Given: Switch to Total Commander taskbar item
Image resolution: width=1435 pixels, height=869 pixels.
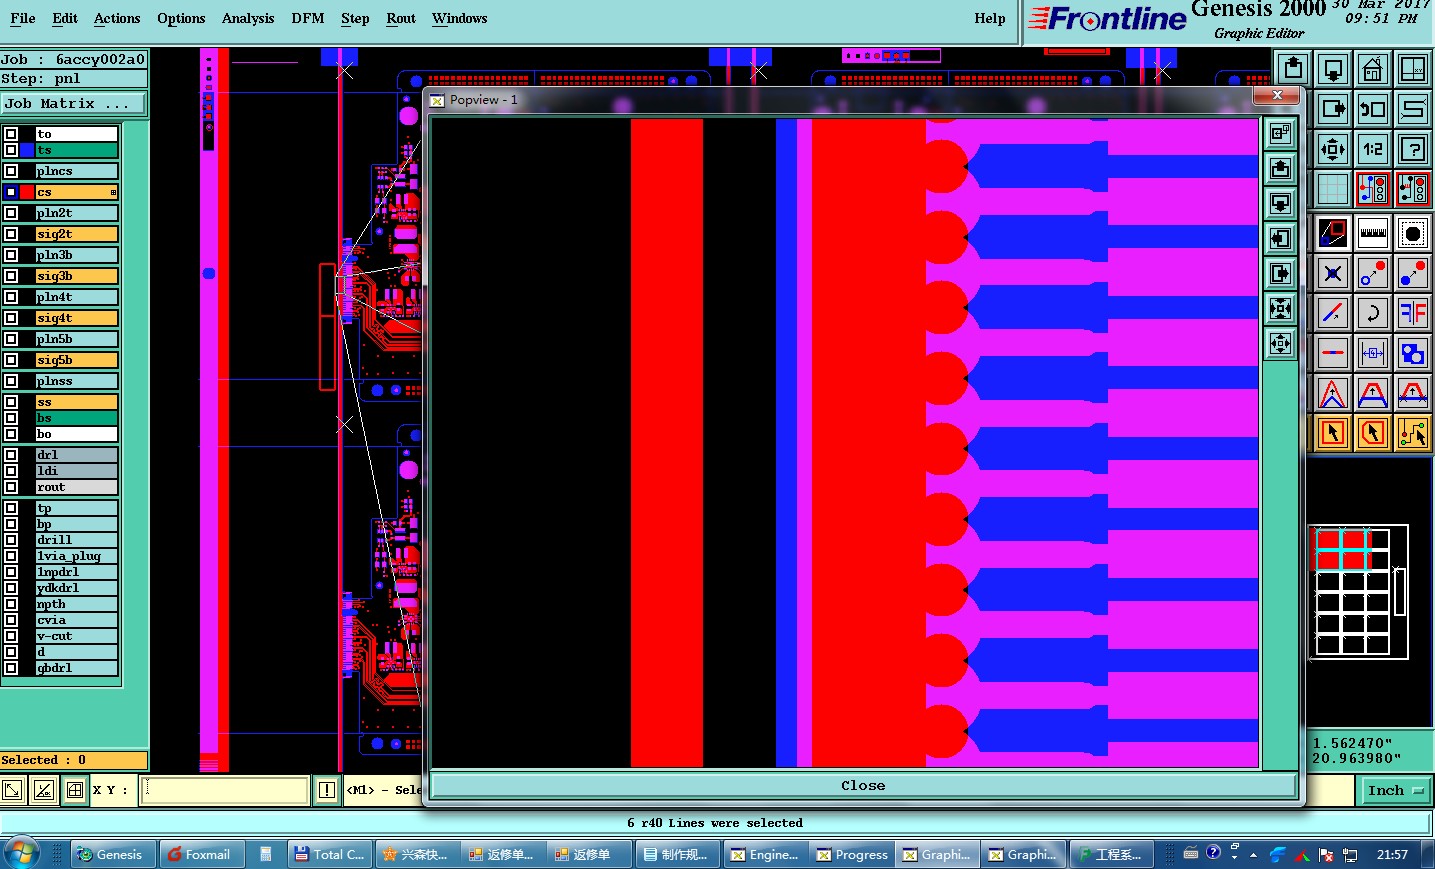Looking at the screenshot, I should coord(329,854).
